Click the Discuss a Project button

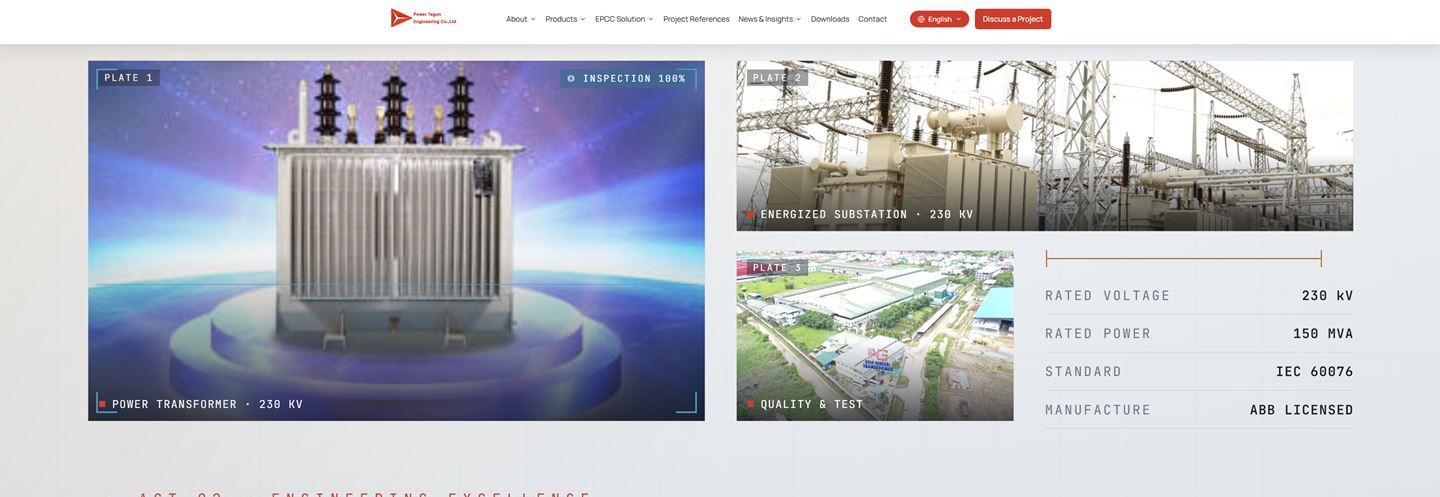click(x=1013, y=19)
